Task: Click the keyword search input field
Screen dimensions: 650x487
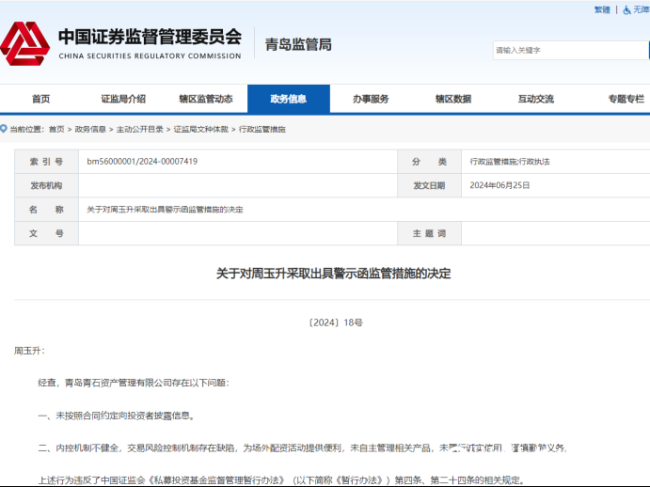Action: coord(568,49)
